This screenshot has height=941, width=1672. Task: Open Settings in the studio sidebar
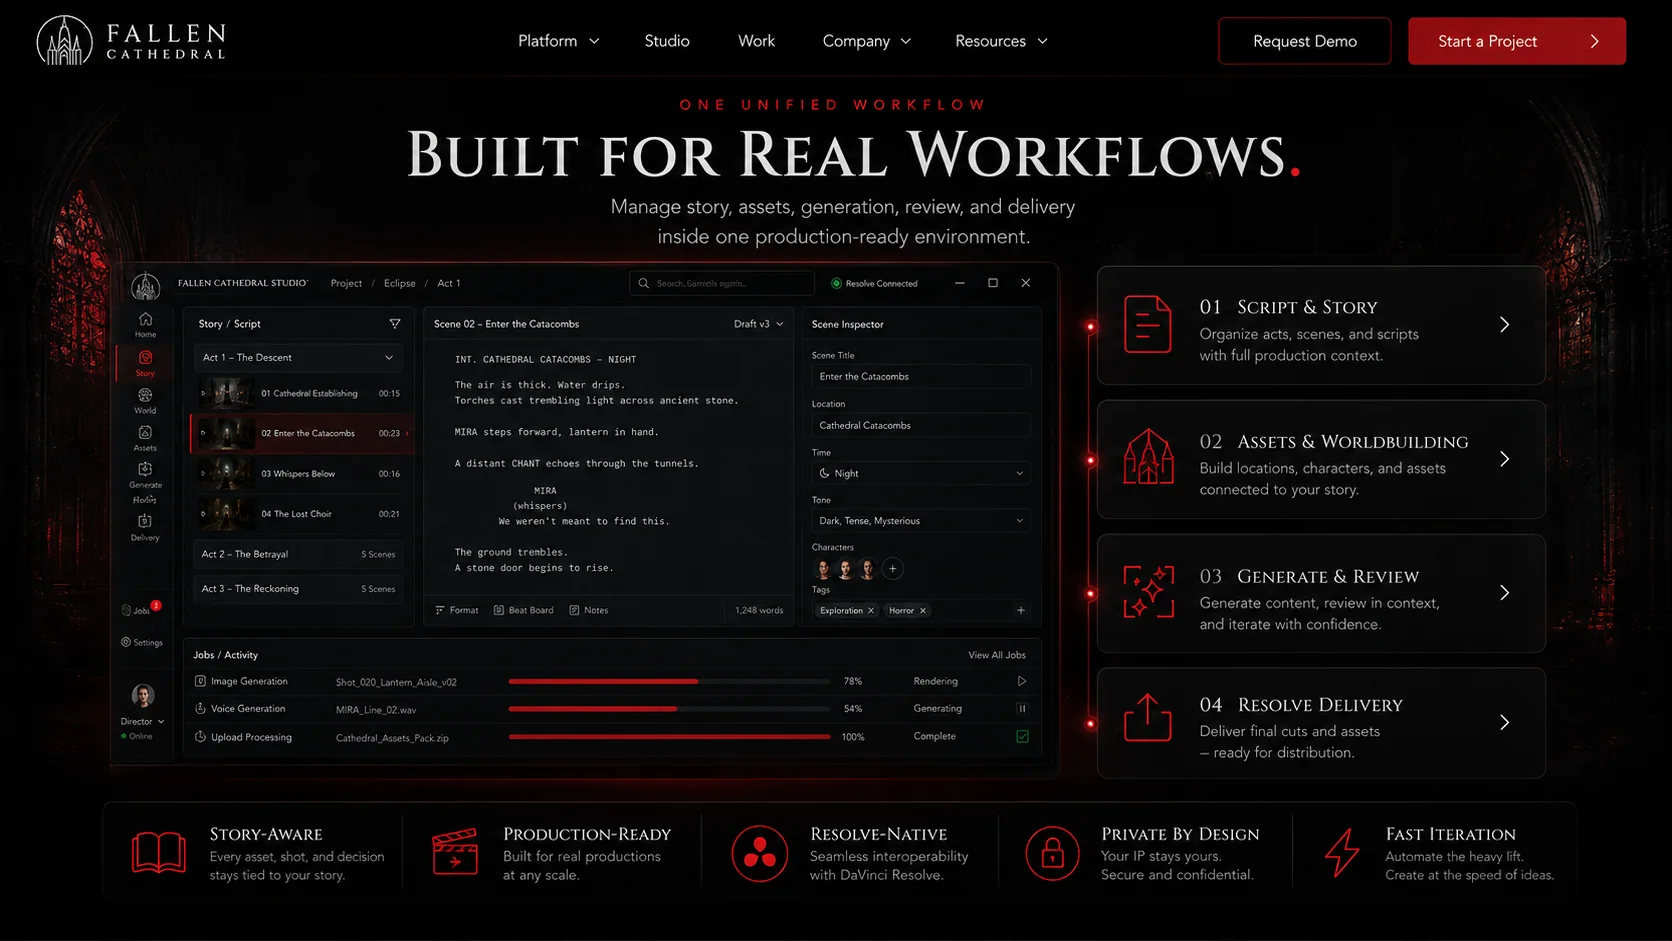[x=142, y=642]
